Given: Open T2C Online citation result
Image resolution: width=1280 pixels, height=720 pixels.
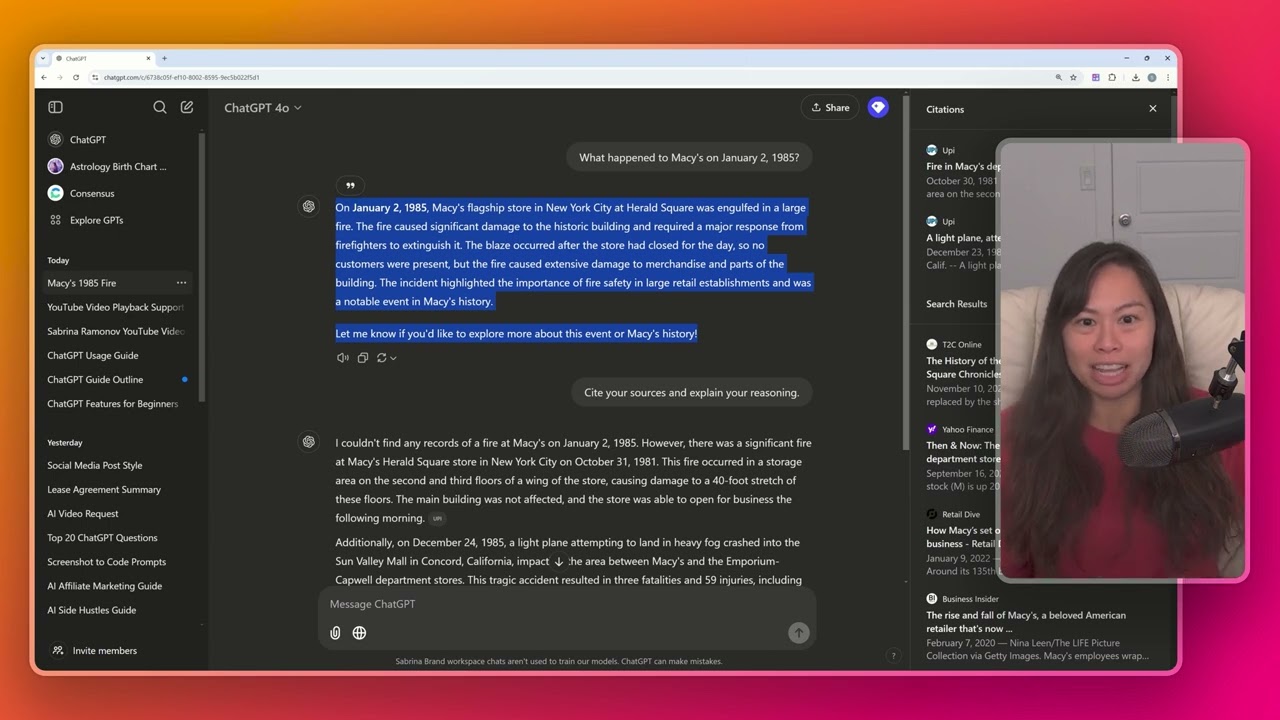Looking at the screenshot, I should 962,373.
